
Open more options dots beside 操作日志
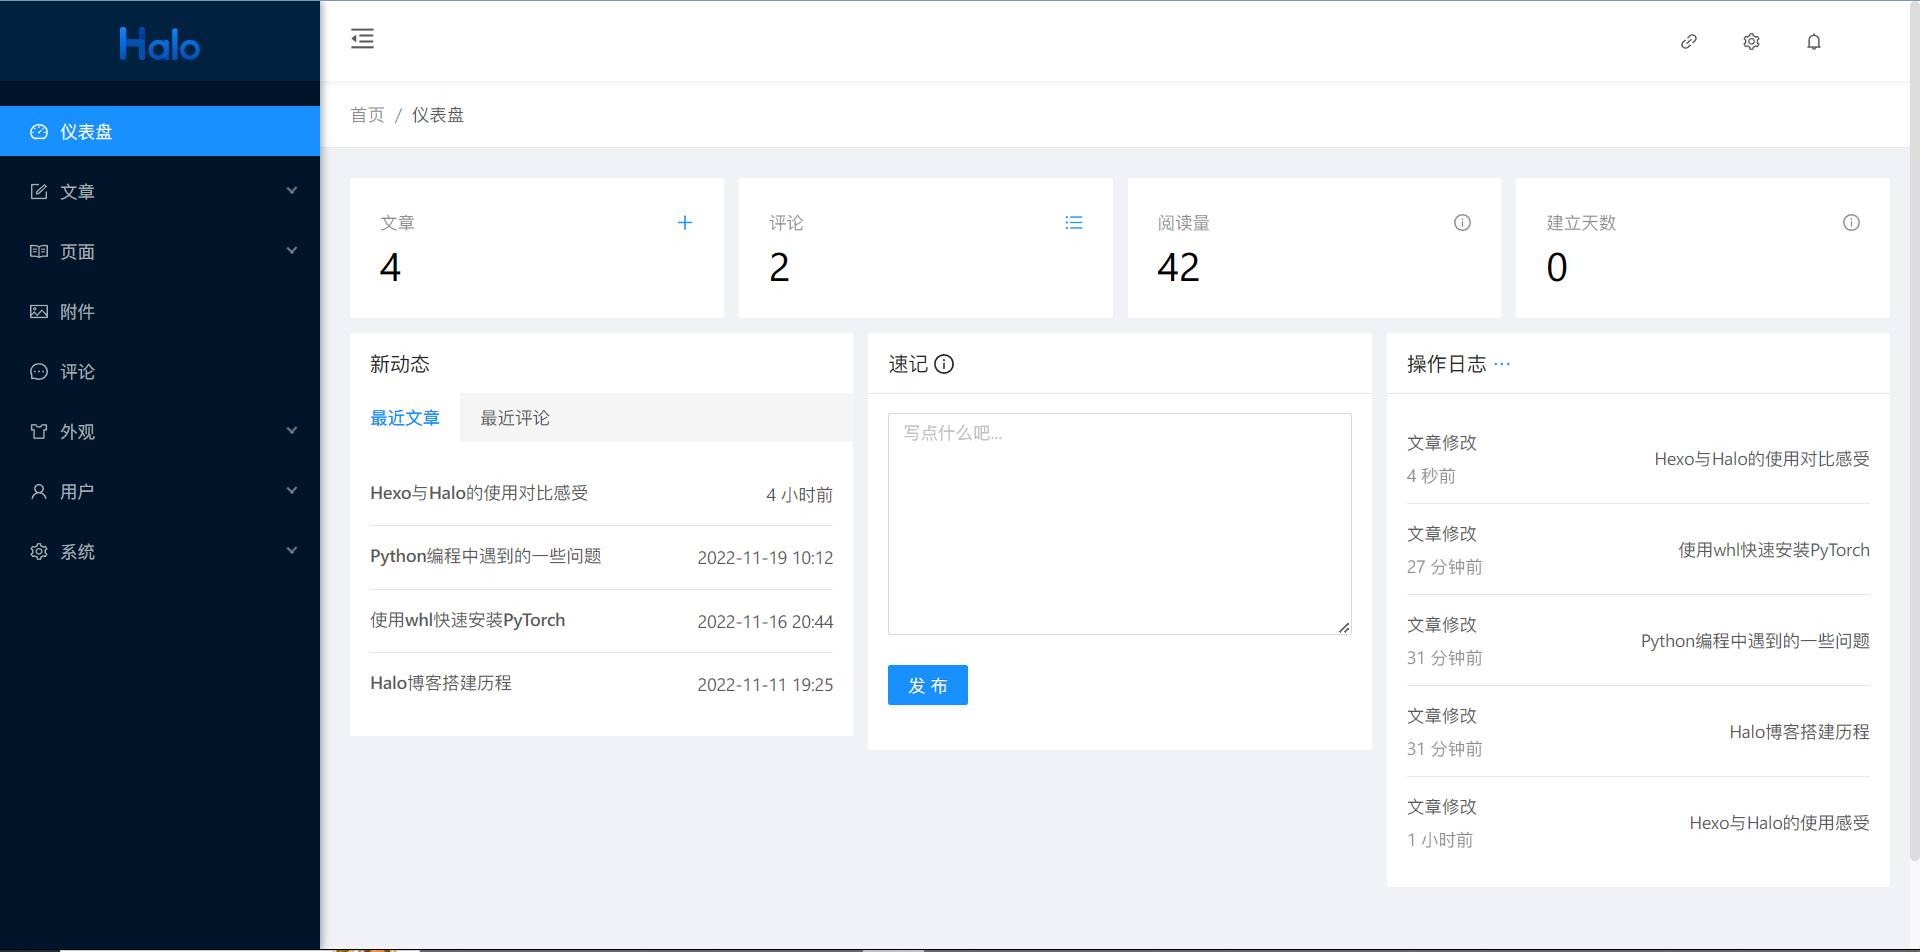click(x=1502, y=364)
